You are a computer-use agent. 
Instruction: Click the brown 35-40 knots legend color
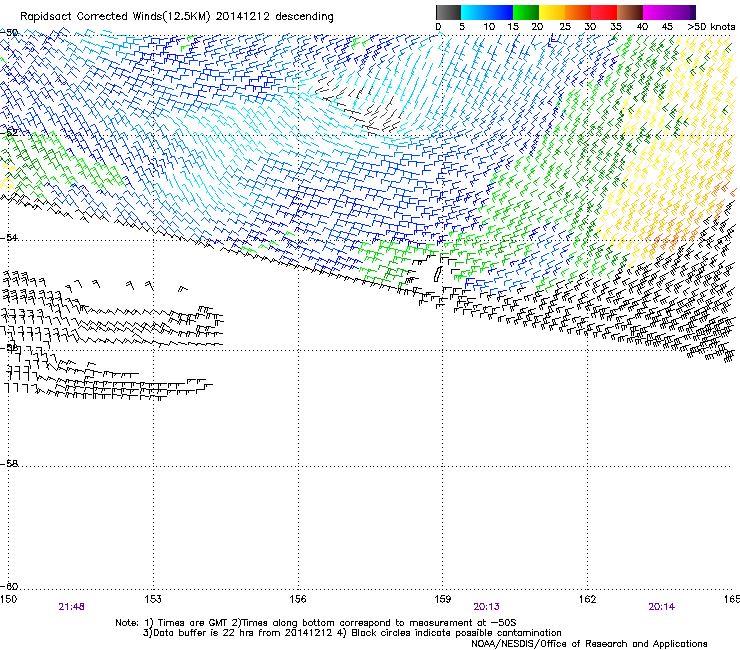pyautogui.click(x=630, y=12)
